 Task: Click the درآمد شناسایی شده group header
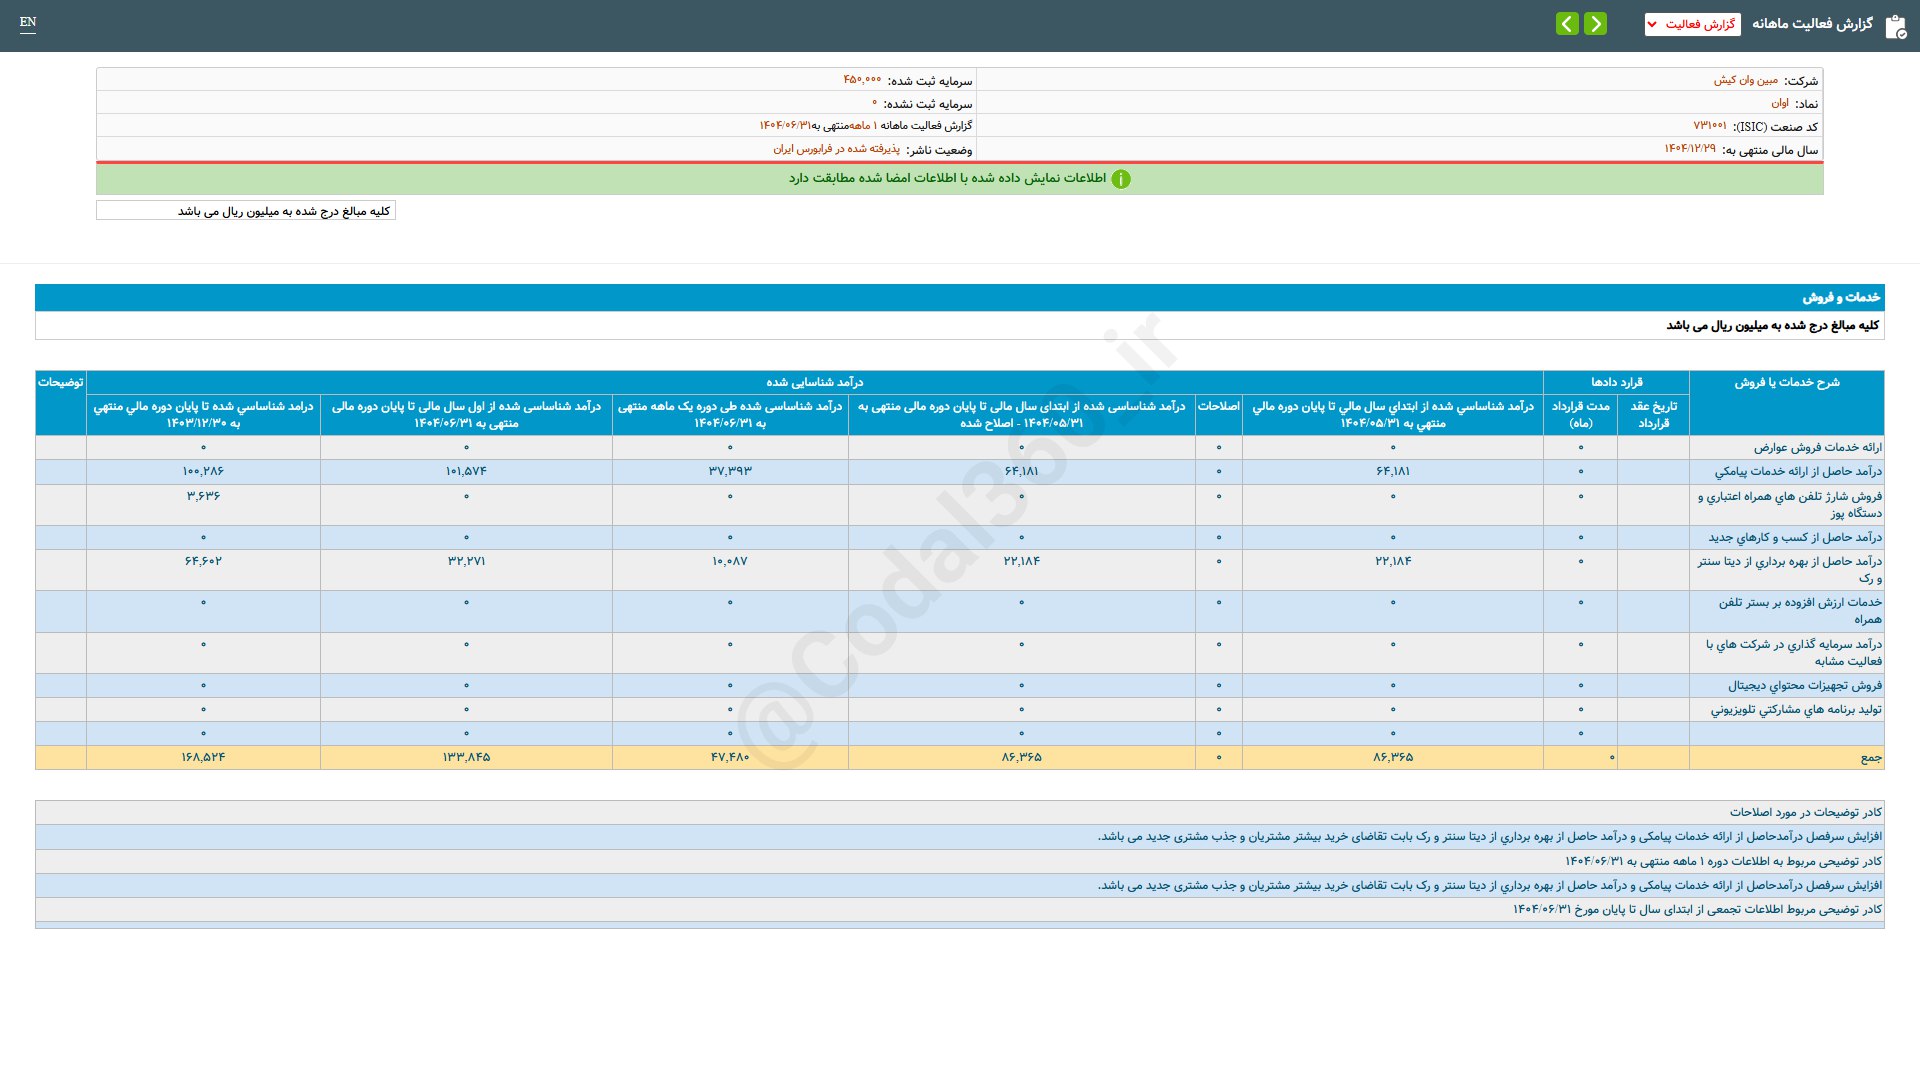[814, 382]
